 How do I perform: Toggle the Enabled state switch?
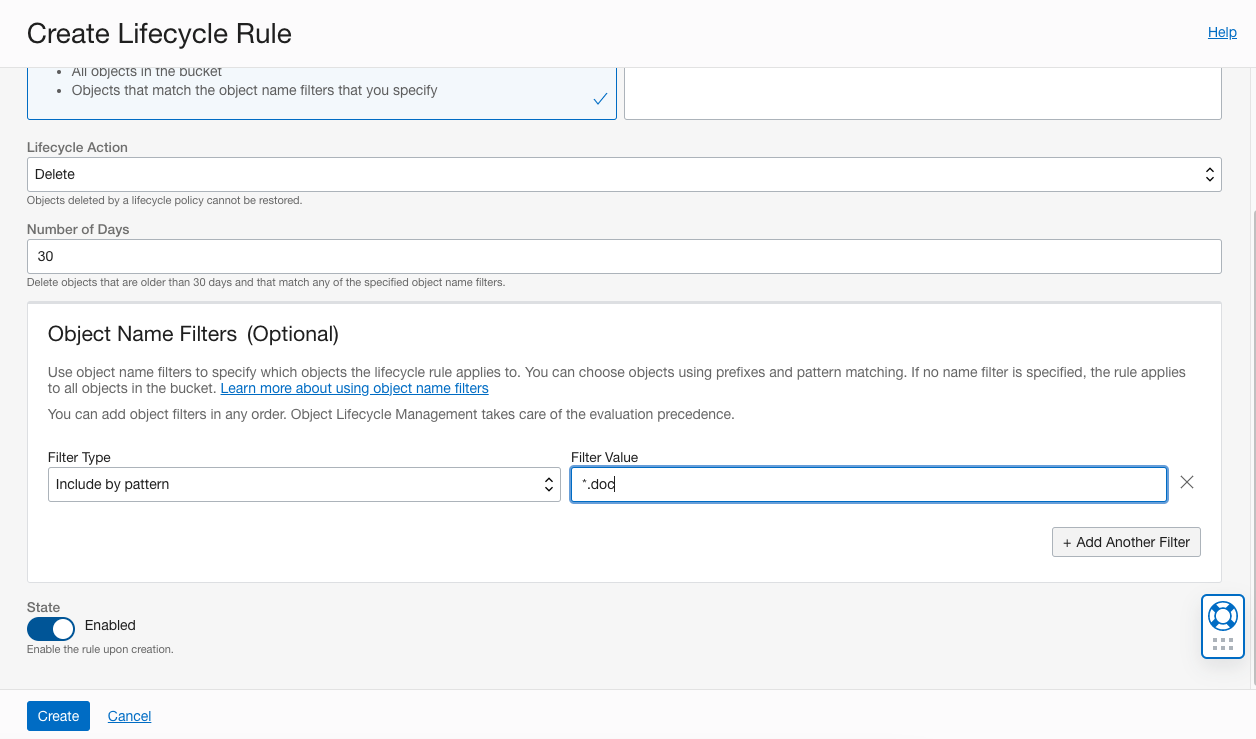(51, 628)
